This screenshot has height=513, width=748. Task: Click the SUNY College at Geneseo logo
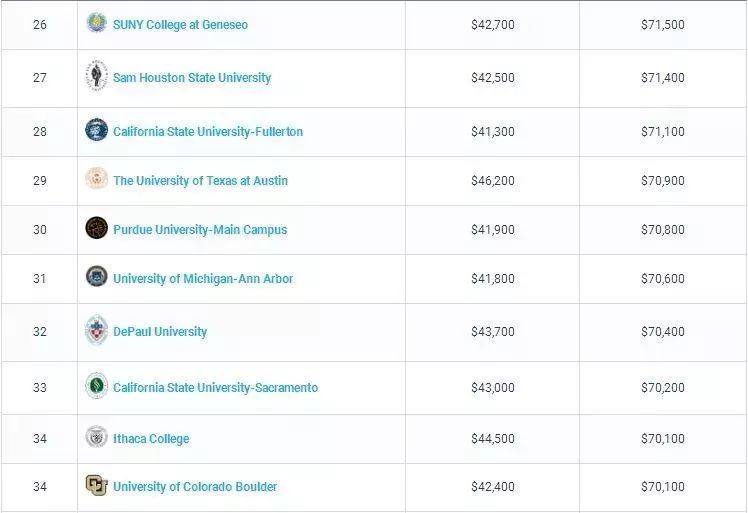click(96, 23)
